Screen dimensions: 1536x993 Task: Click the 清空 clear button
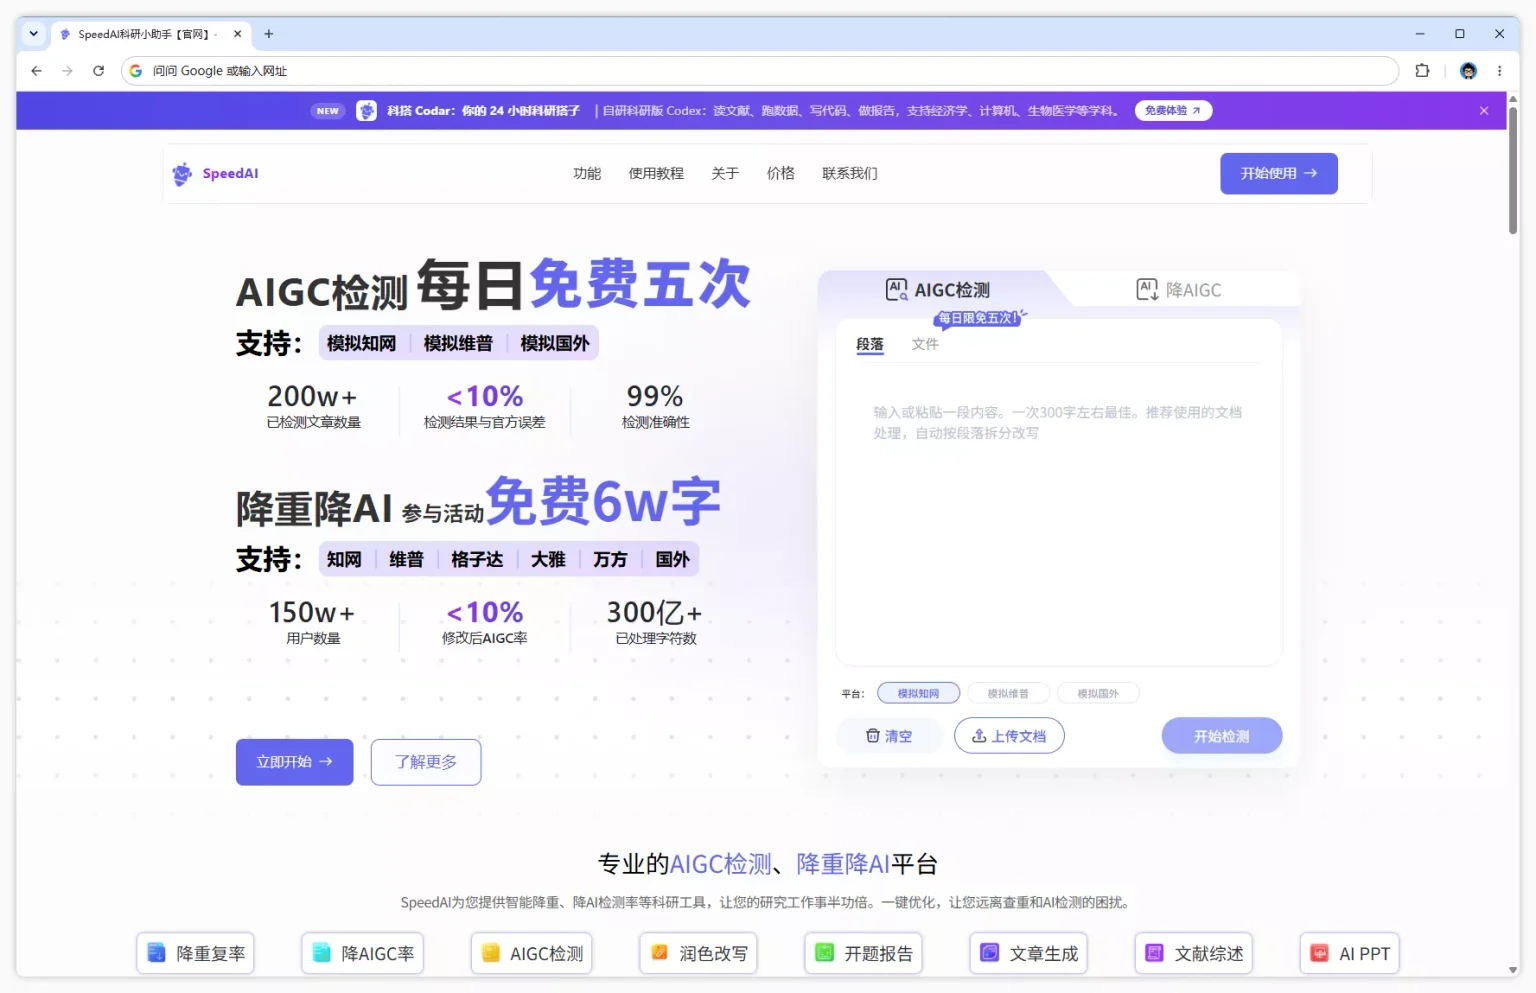coord(889,736)
